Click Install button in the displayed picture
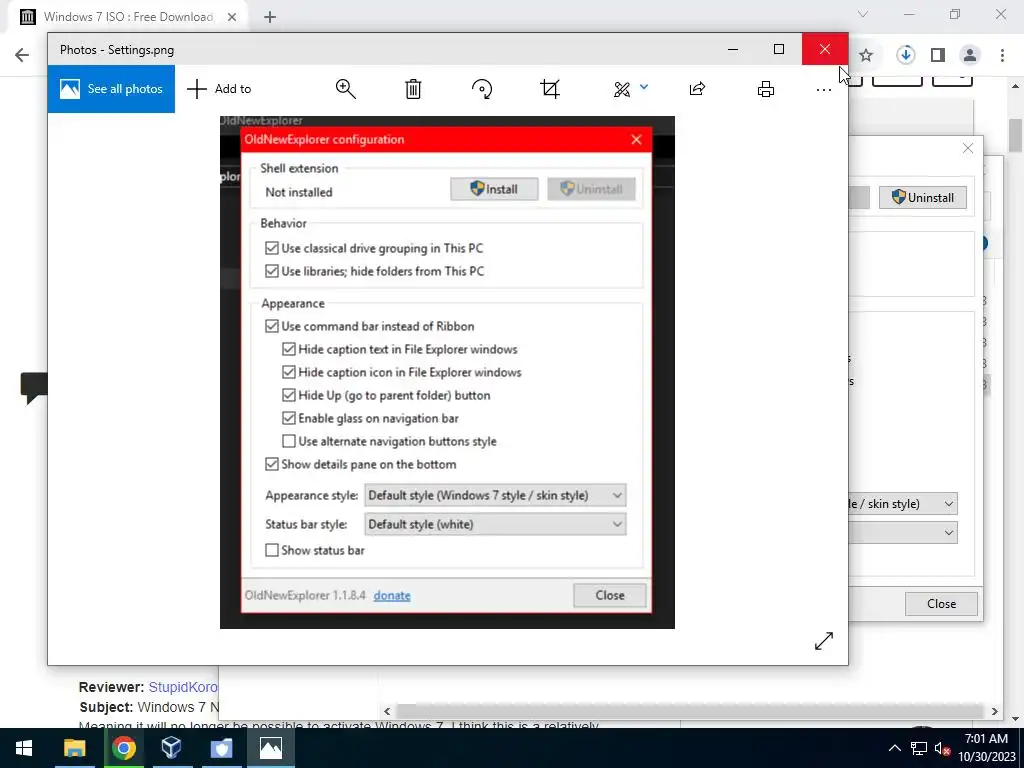 [x=494, y=189]
